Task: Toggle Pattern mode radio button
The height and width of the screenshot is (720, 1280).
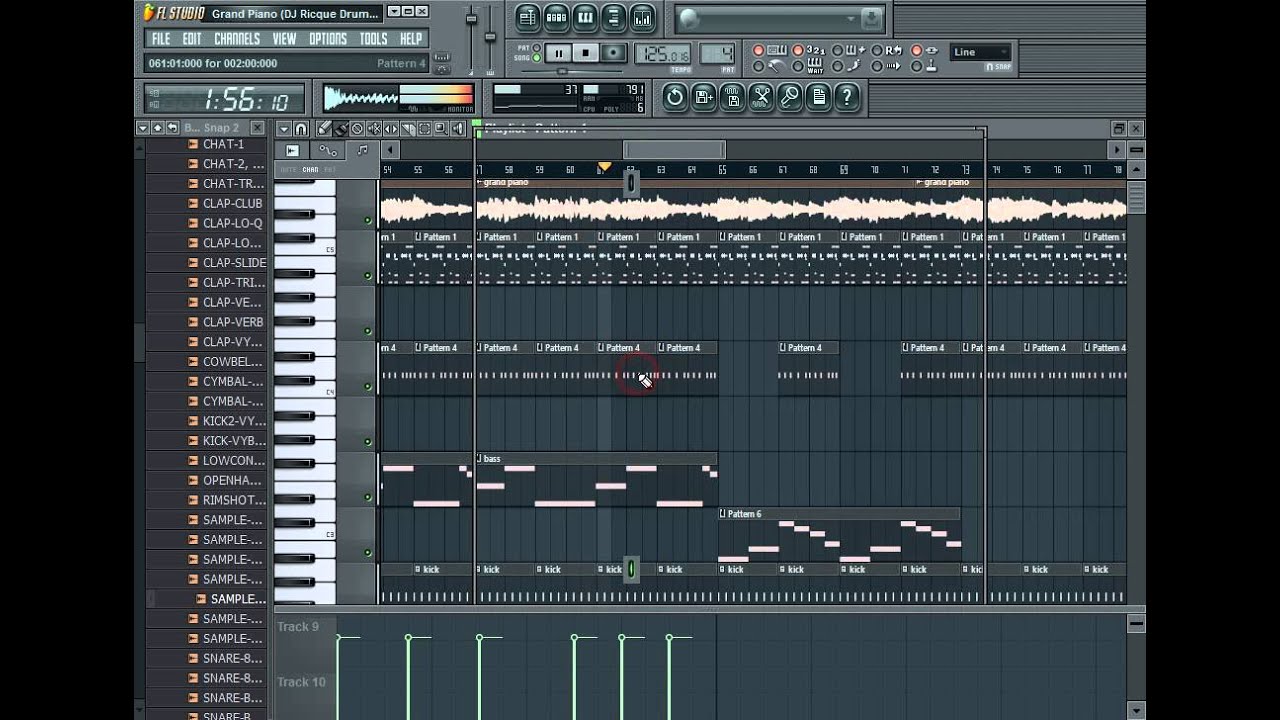Action: [537, 47]
